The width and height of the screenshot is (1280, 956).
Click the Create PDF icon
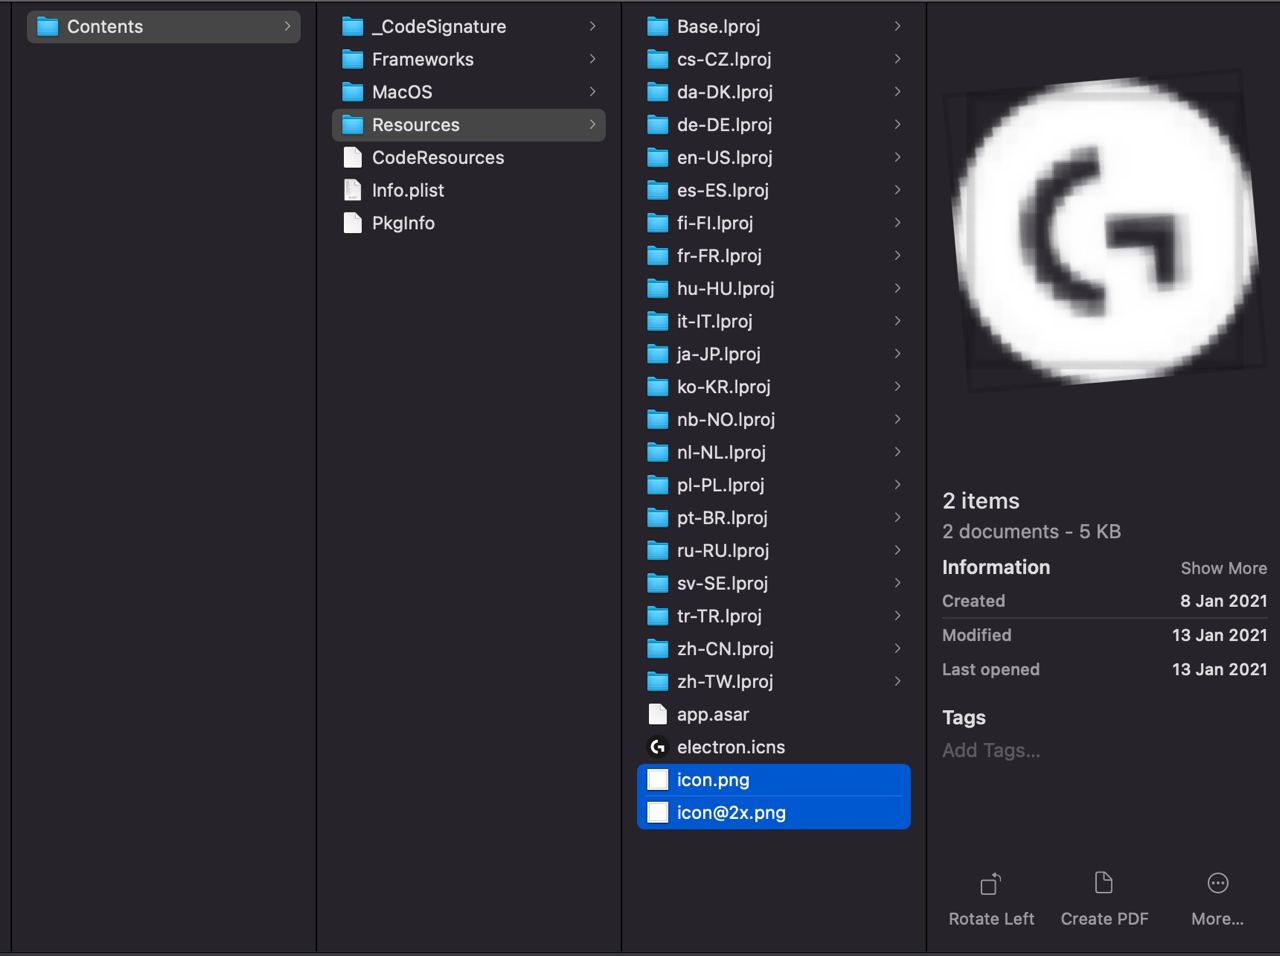pos(1104,883)
